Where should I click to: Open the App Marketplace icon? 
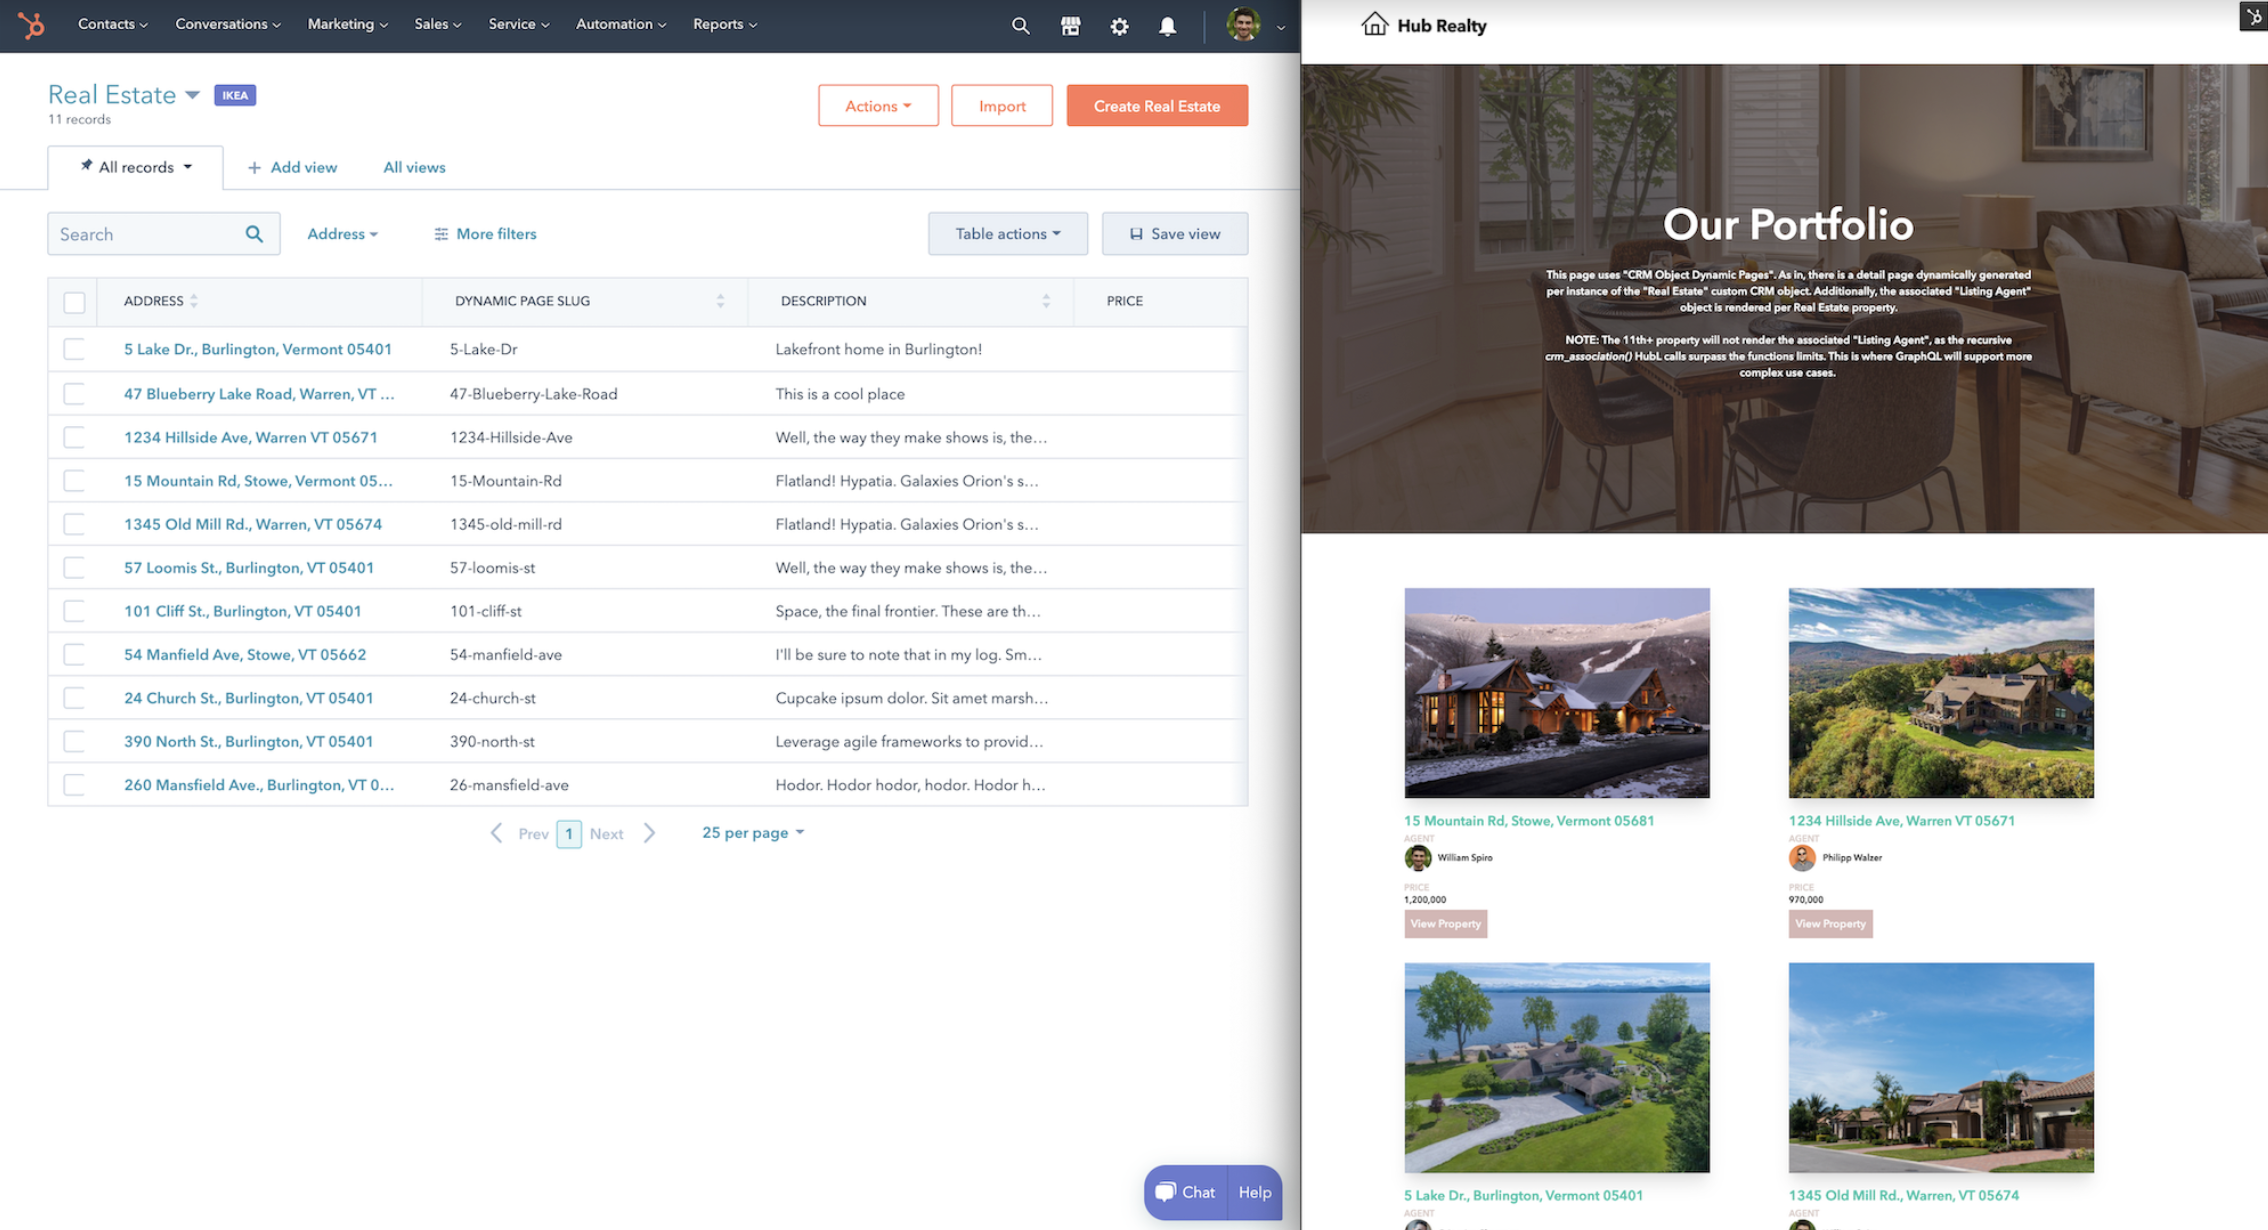pyautogui.click(x=1070, y=26)
